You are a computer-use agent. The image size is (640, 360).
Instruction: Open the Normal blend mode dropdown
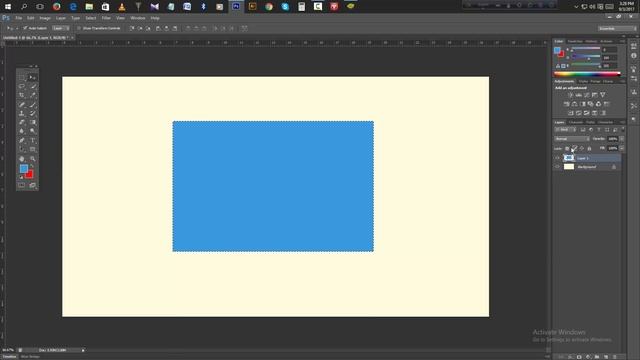(x=572, y=139)
